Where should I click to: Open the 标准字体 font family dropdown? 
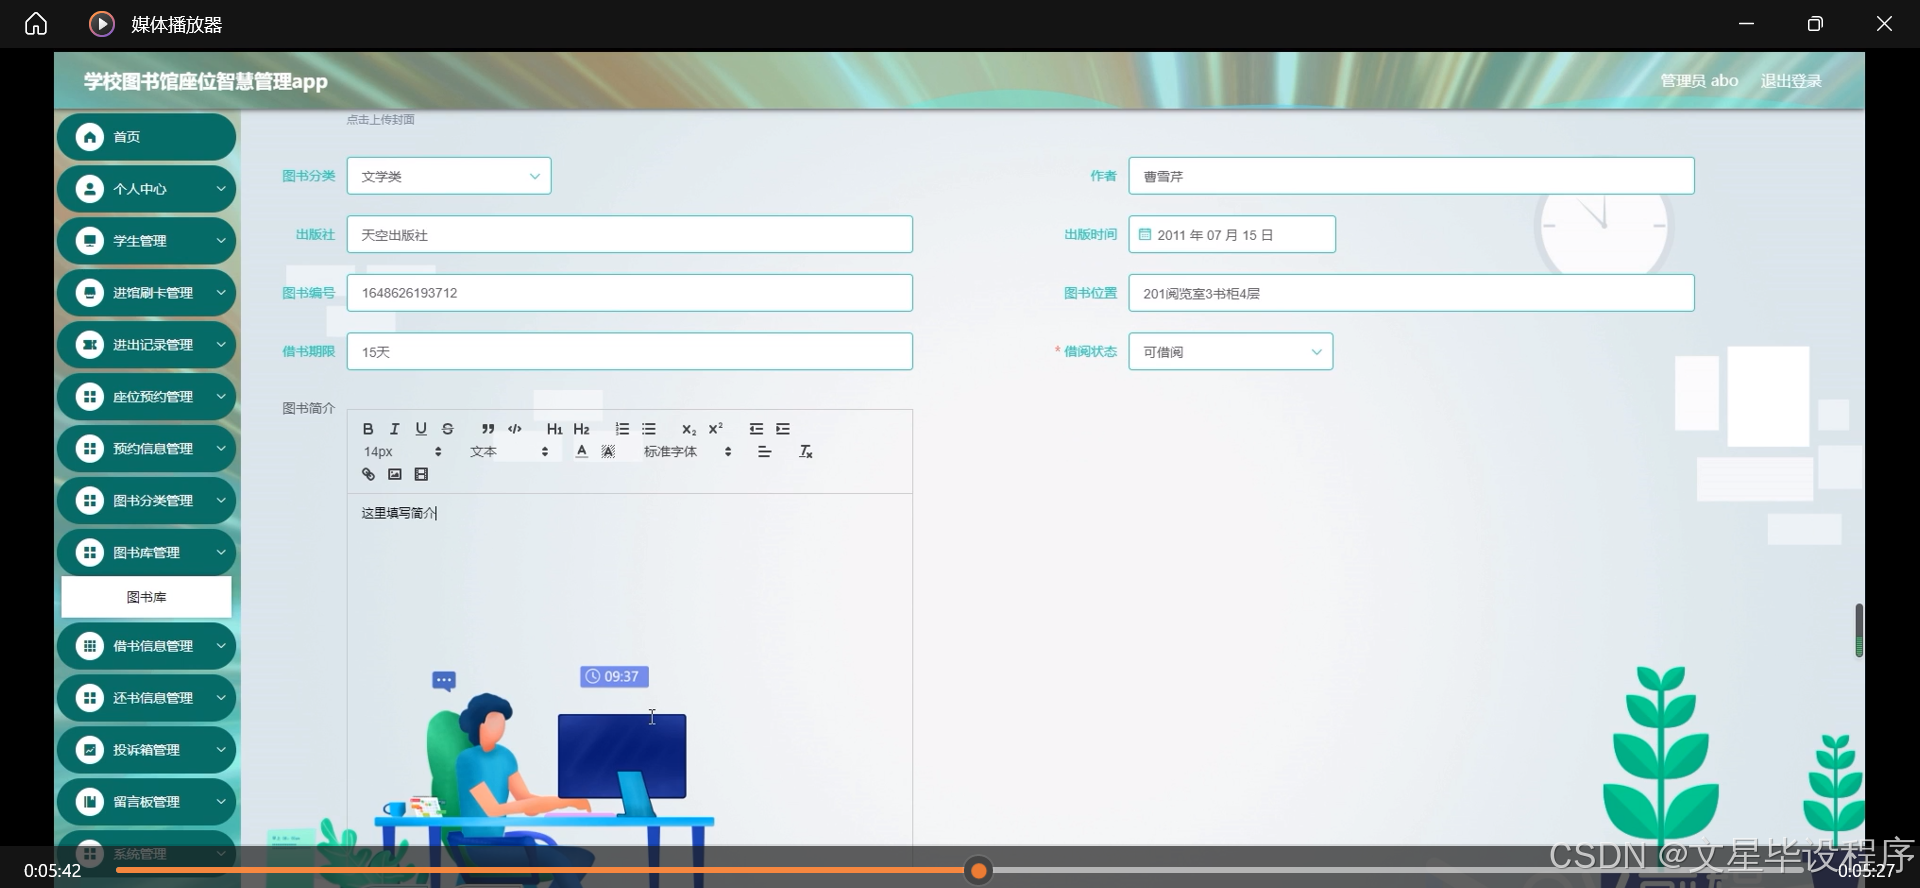687,452
